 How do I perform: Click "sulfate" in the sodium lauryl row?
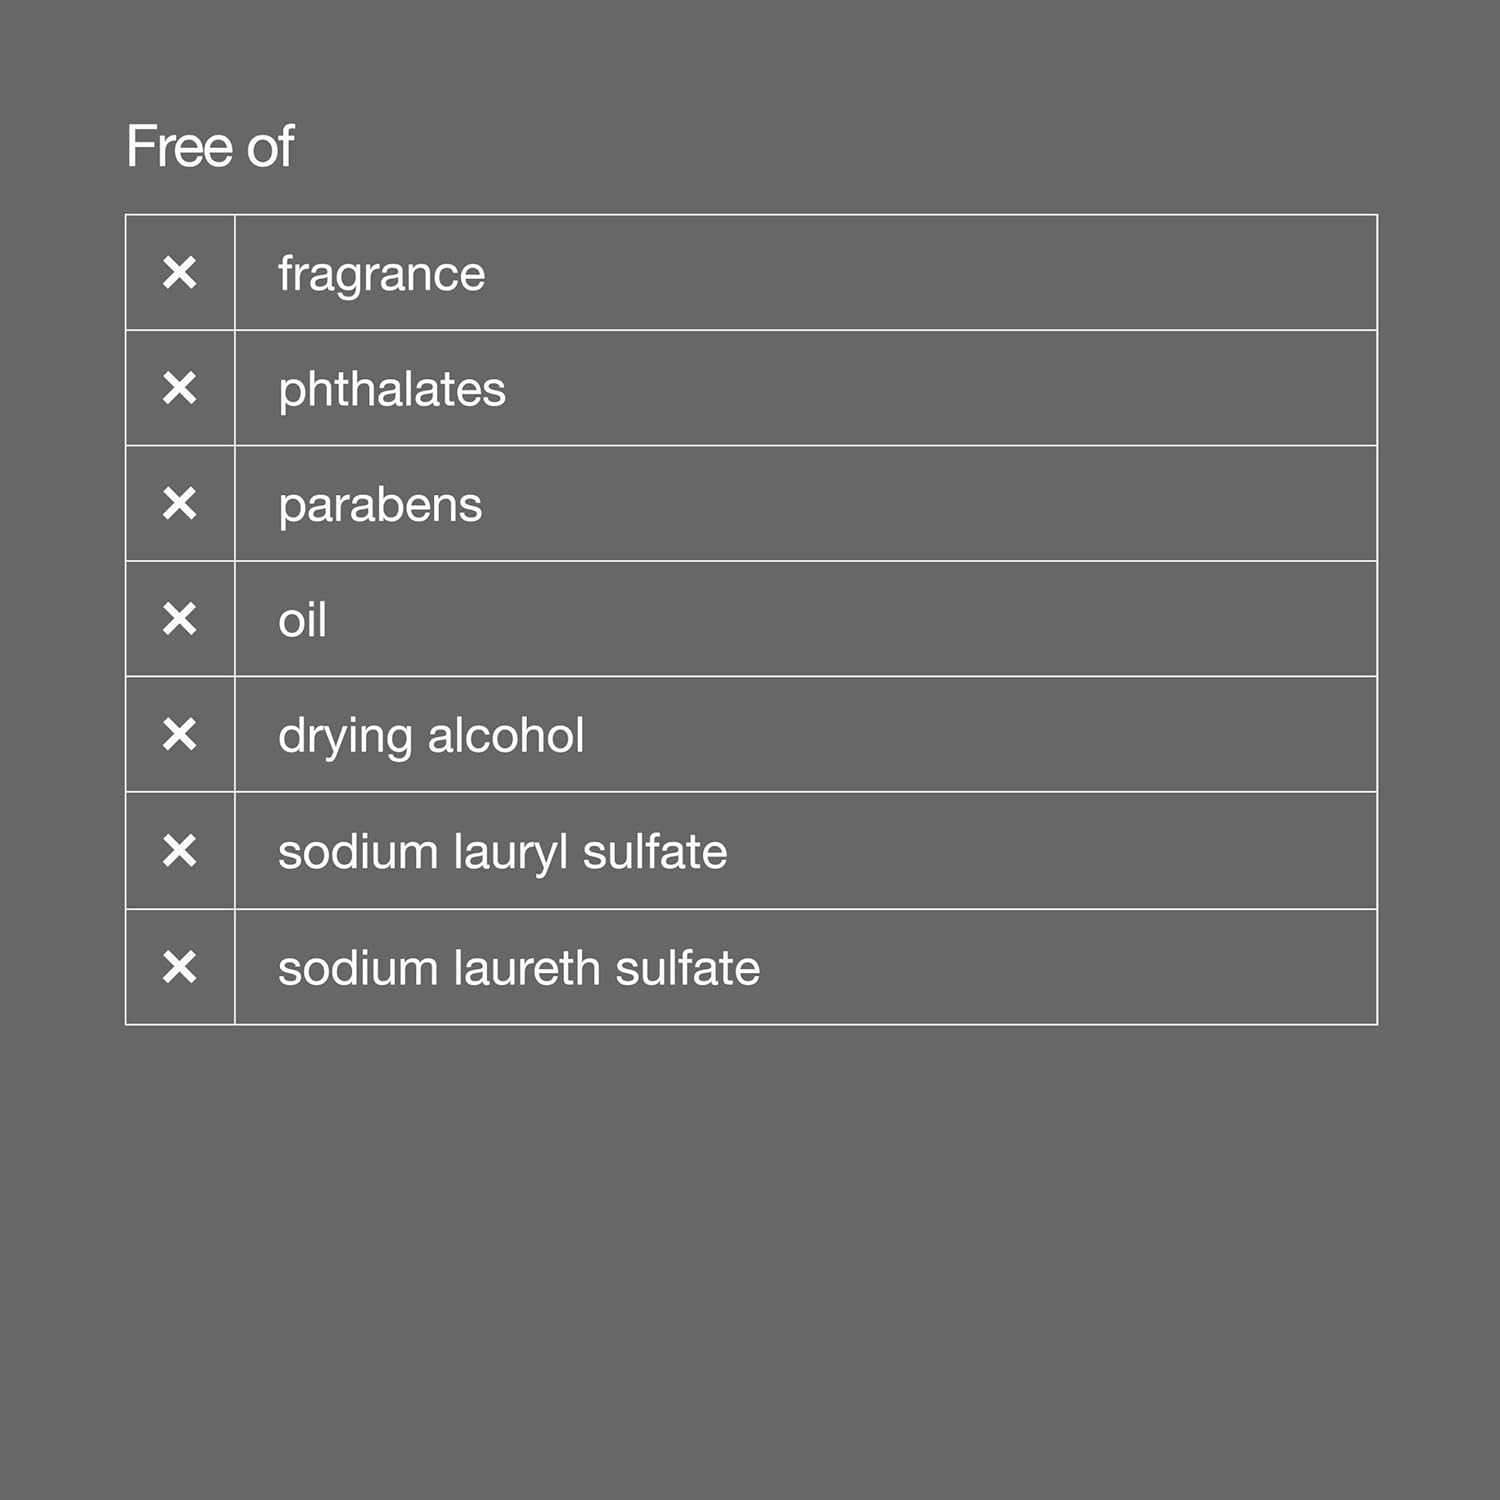point(654,852)
